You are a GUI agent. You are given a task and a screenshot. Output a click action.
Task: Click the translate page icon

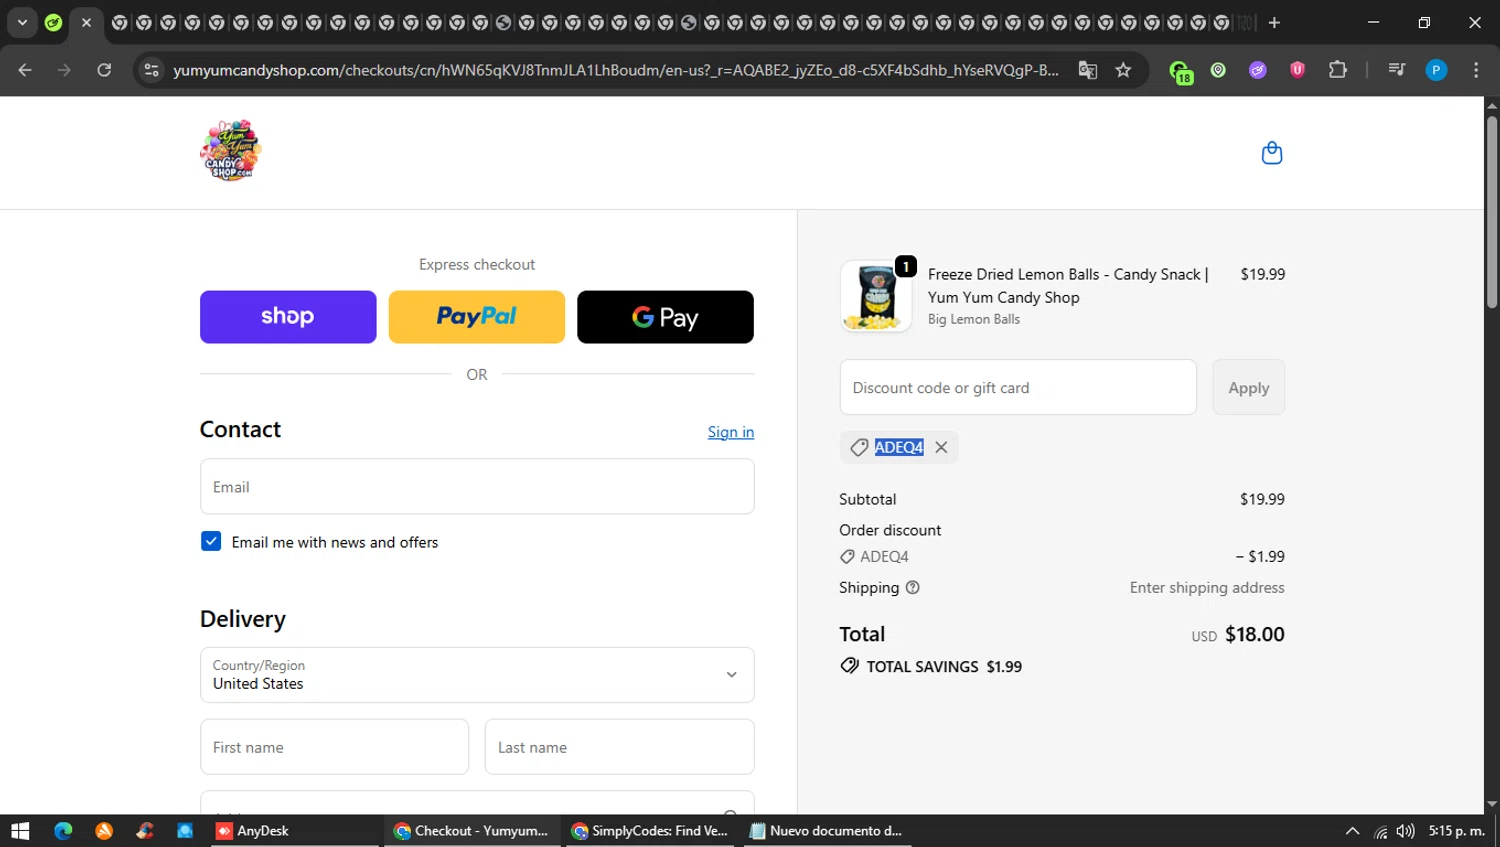(1087, 70)
